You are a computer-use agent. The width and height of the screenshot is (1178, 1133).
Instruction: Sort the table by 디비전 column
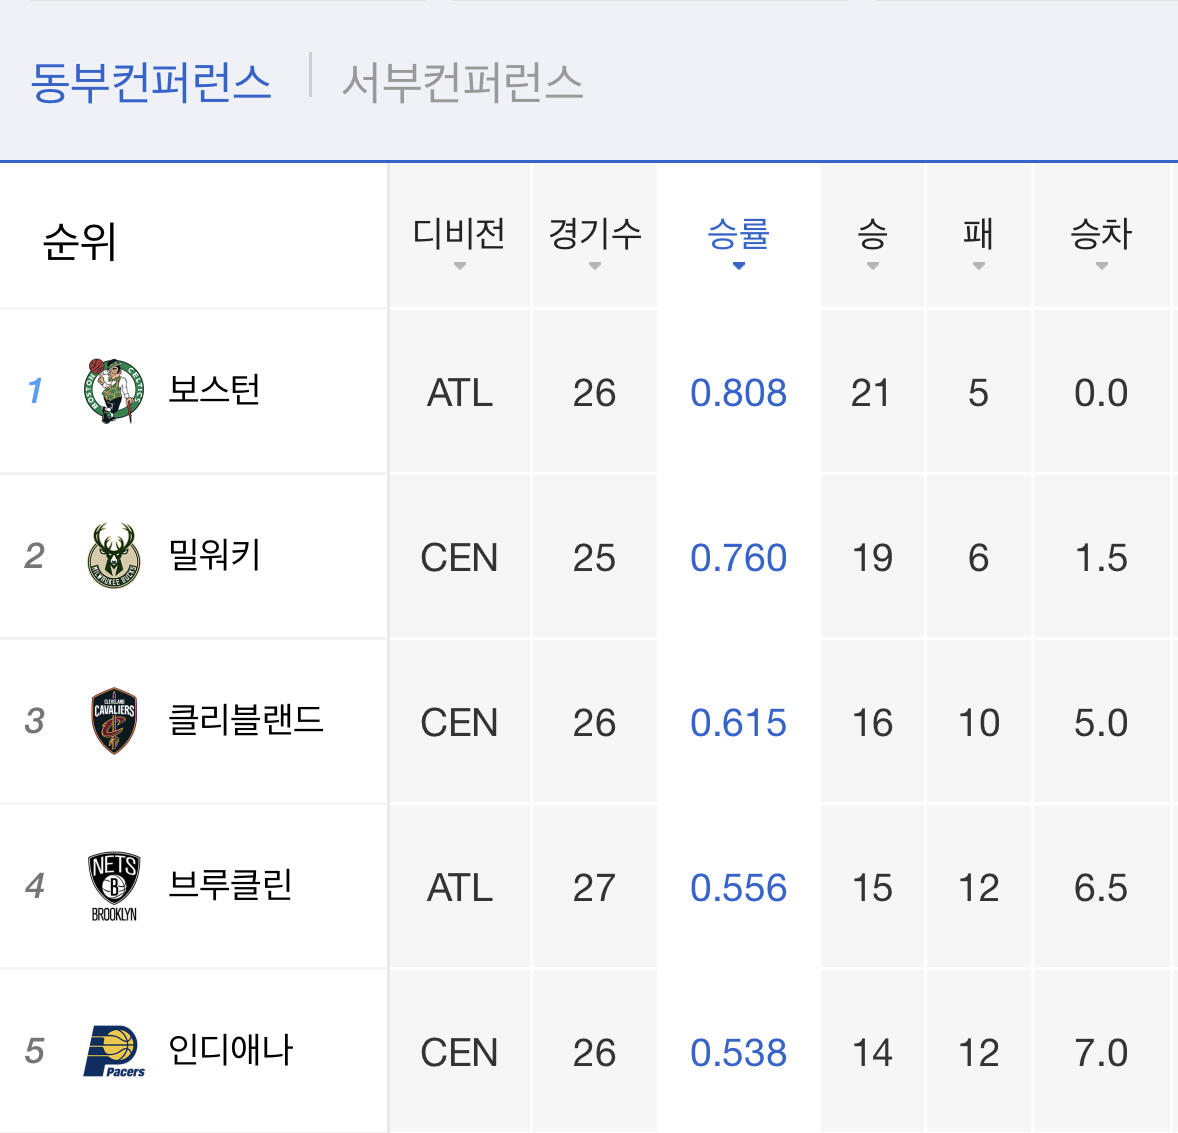[459, 240]
